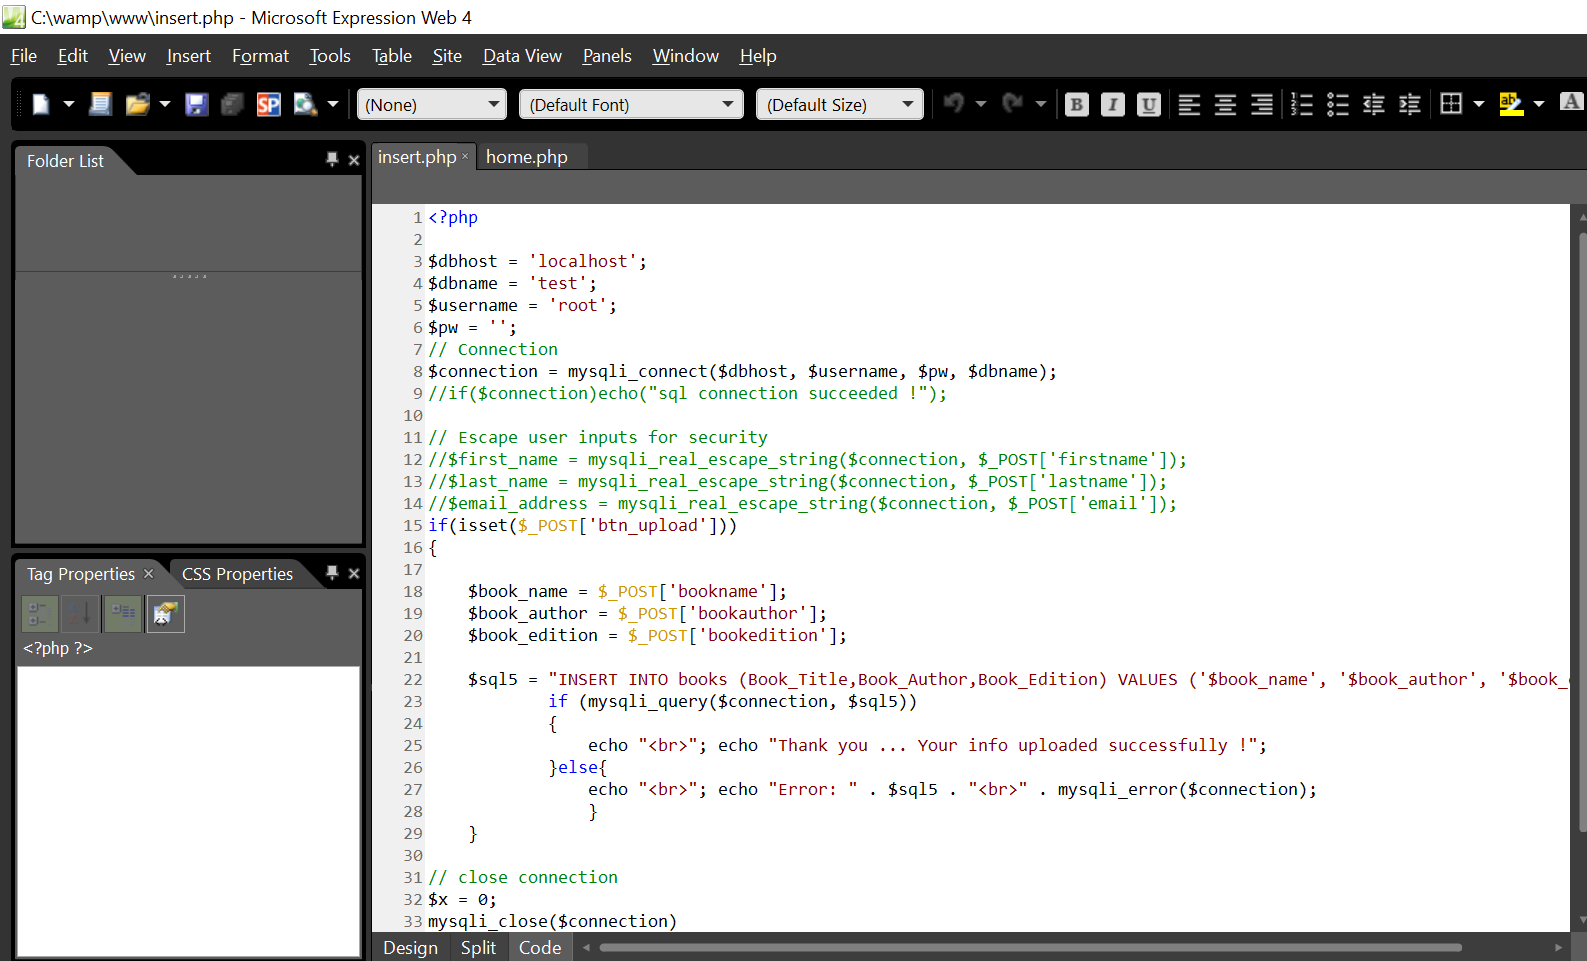
Task: Open the (Default Font) combo box
Action: [631, 104]
